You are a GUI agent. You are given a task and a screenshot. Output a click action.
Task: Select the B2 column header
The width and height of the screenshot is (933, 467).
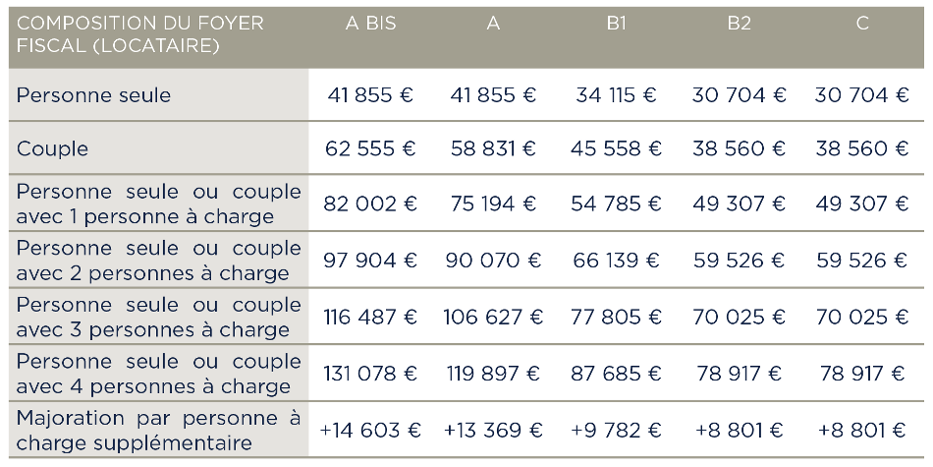tap(739, 23)
